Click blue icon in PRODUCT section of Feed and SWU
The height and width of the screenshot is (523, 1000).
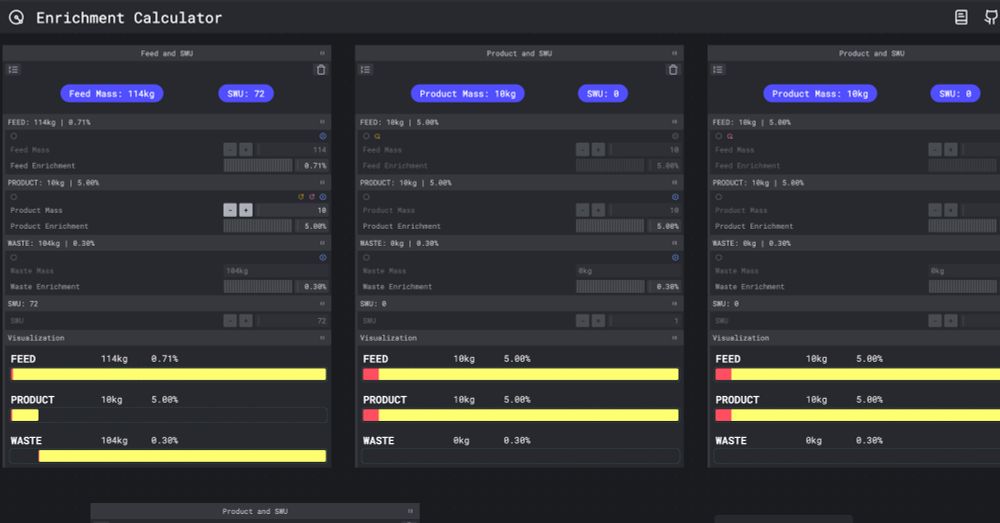(x=323, y=196)
